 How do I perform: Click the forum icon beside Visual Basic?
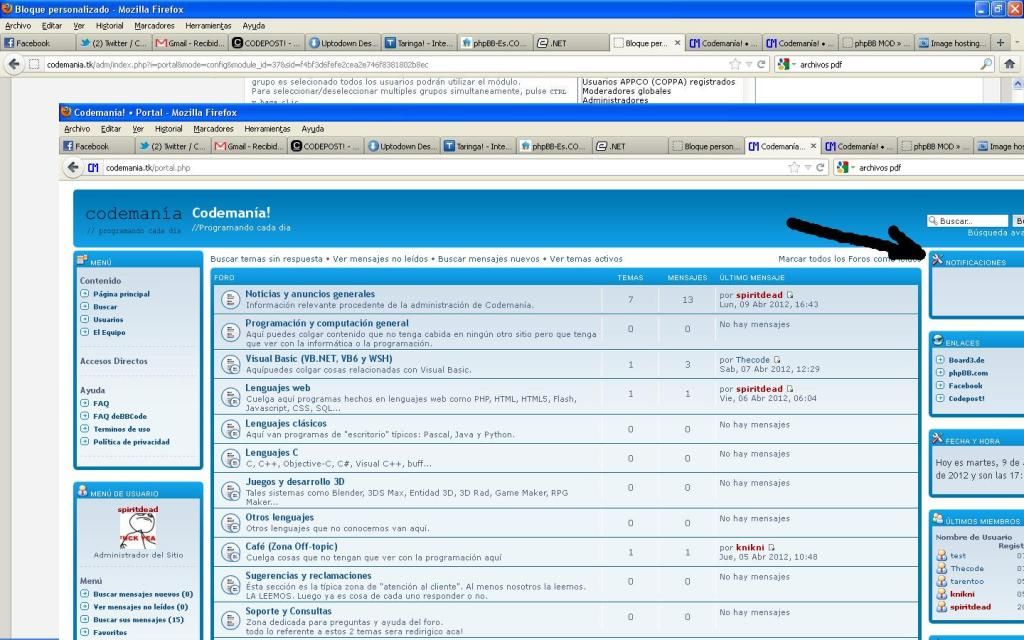click(x=231, y=364)
